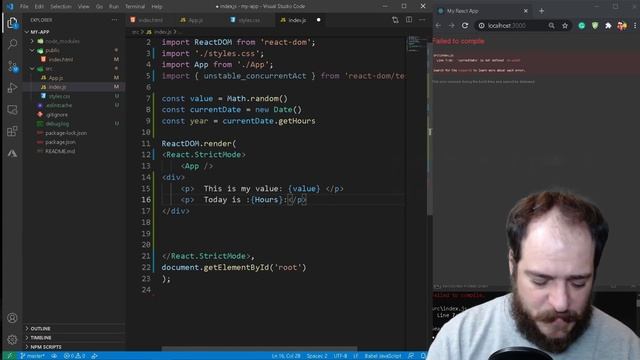Select the My React App browser tab

coord(482,11)
